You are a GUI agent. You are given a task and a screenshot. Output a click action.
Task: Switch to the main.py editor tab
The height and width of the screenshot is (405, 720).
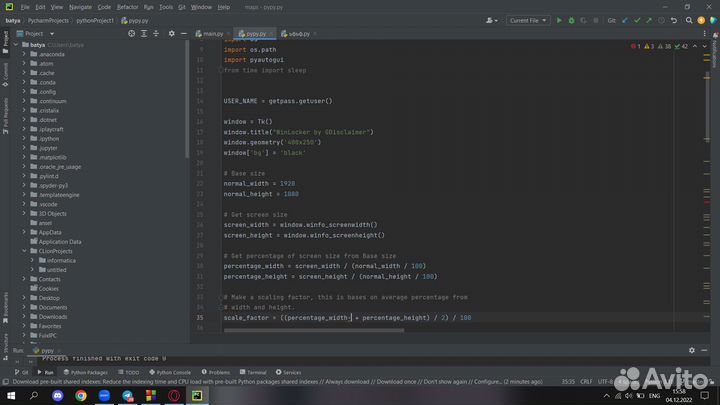211,33
